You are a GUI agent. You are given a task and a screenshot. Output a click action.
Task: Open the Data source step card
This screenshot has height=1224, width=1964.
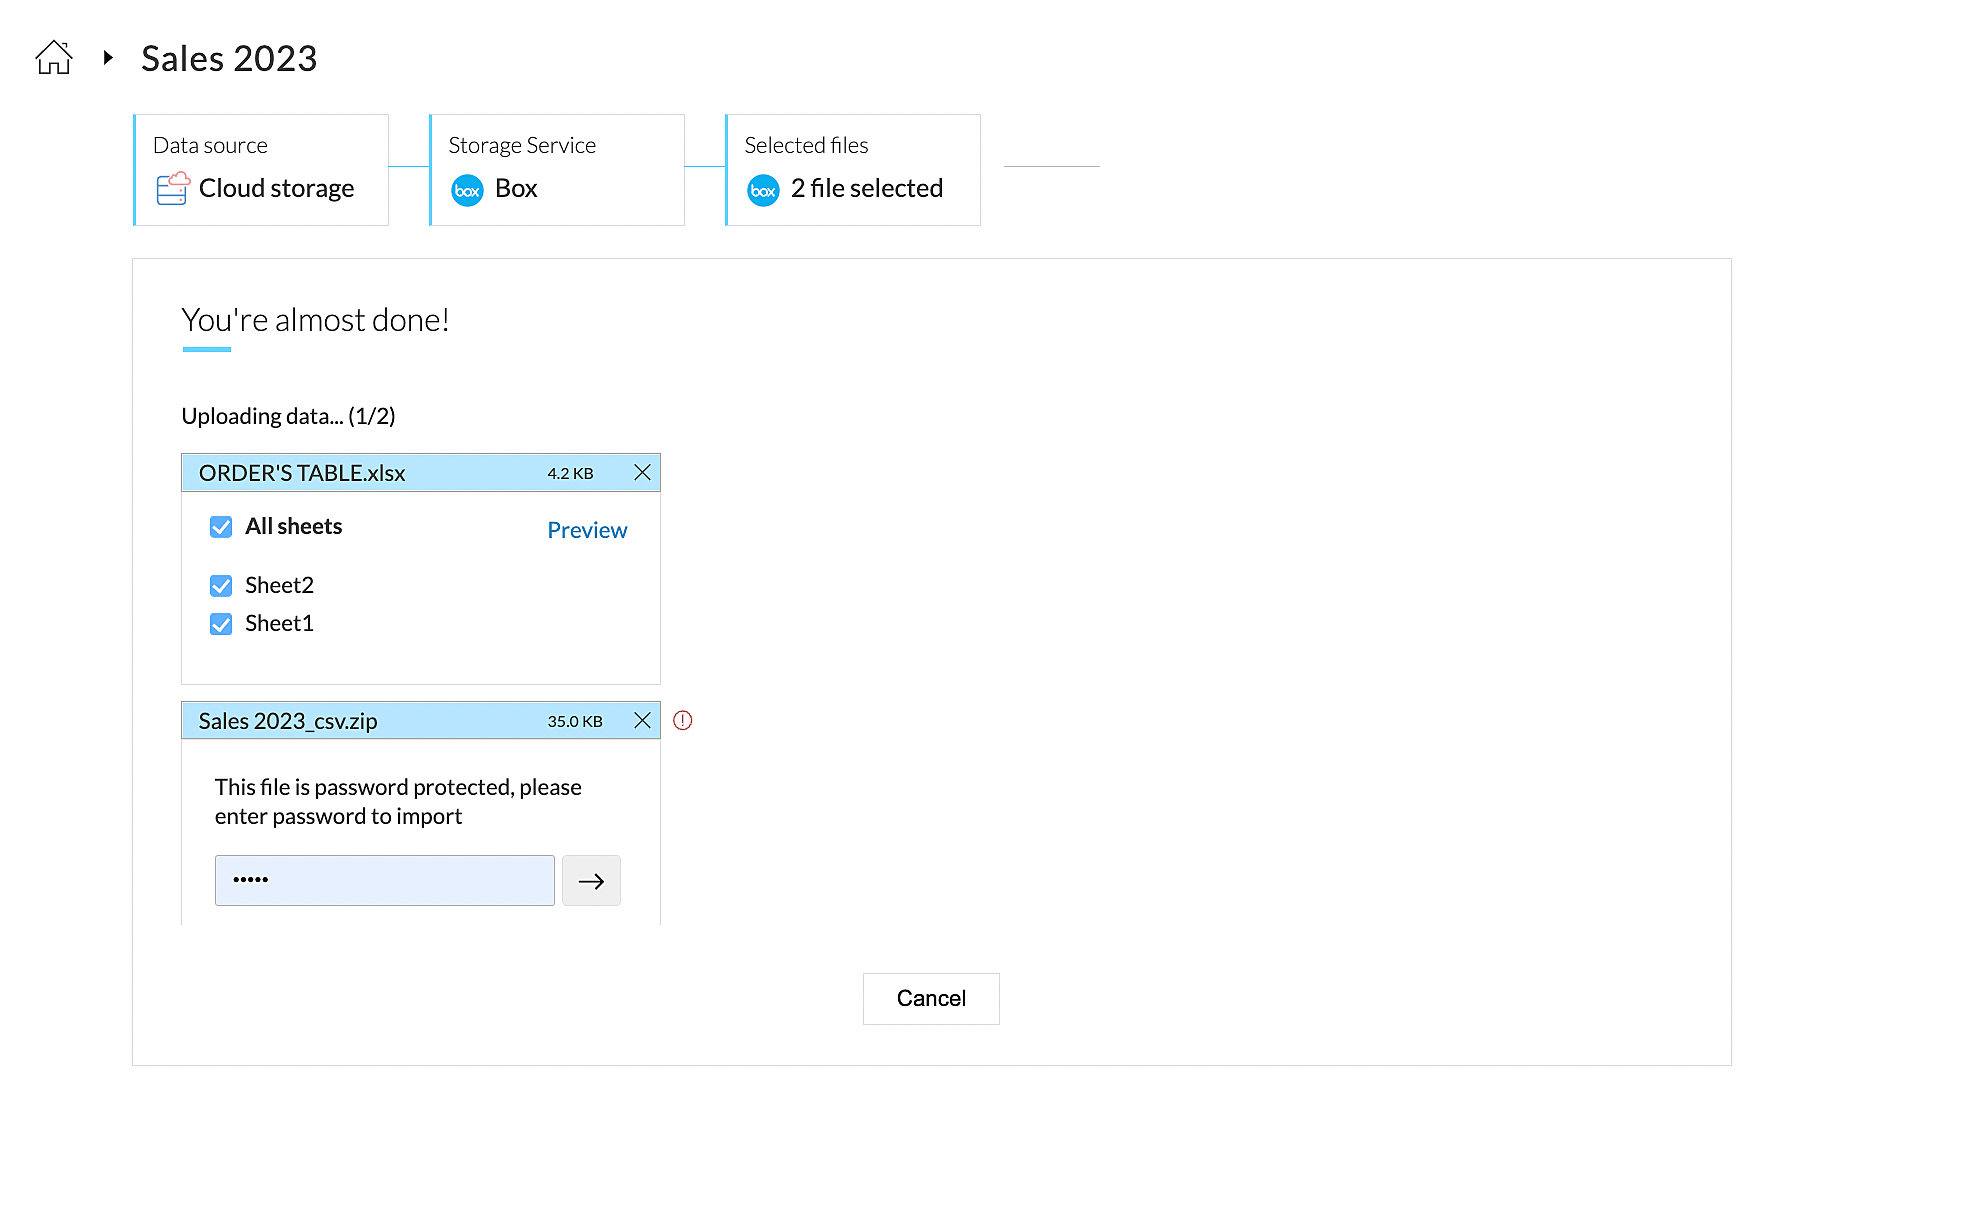261,169
